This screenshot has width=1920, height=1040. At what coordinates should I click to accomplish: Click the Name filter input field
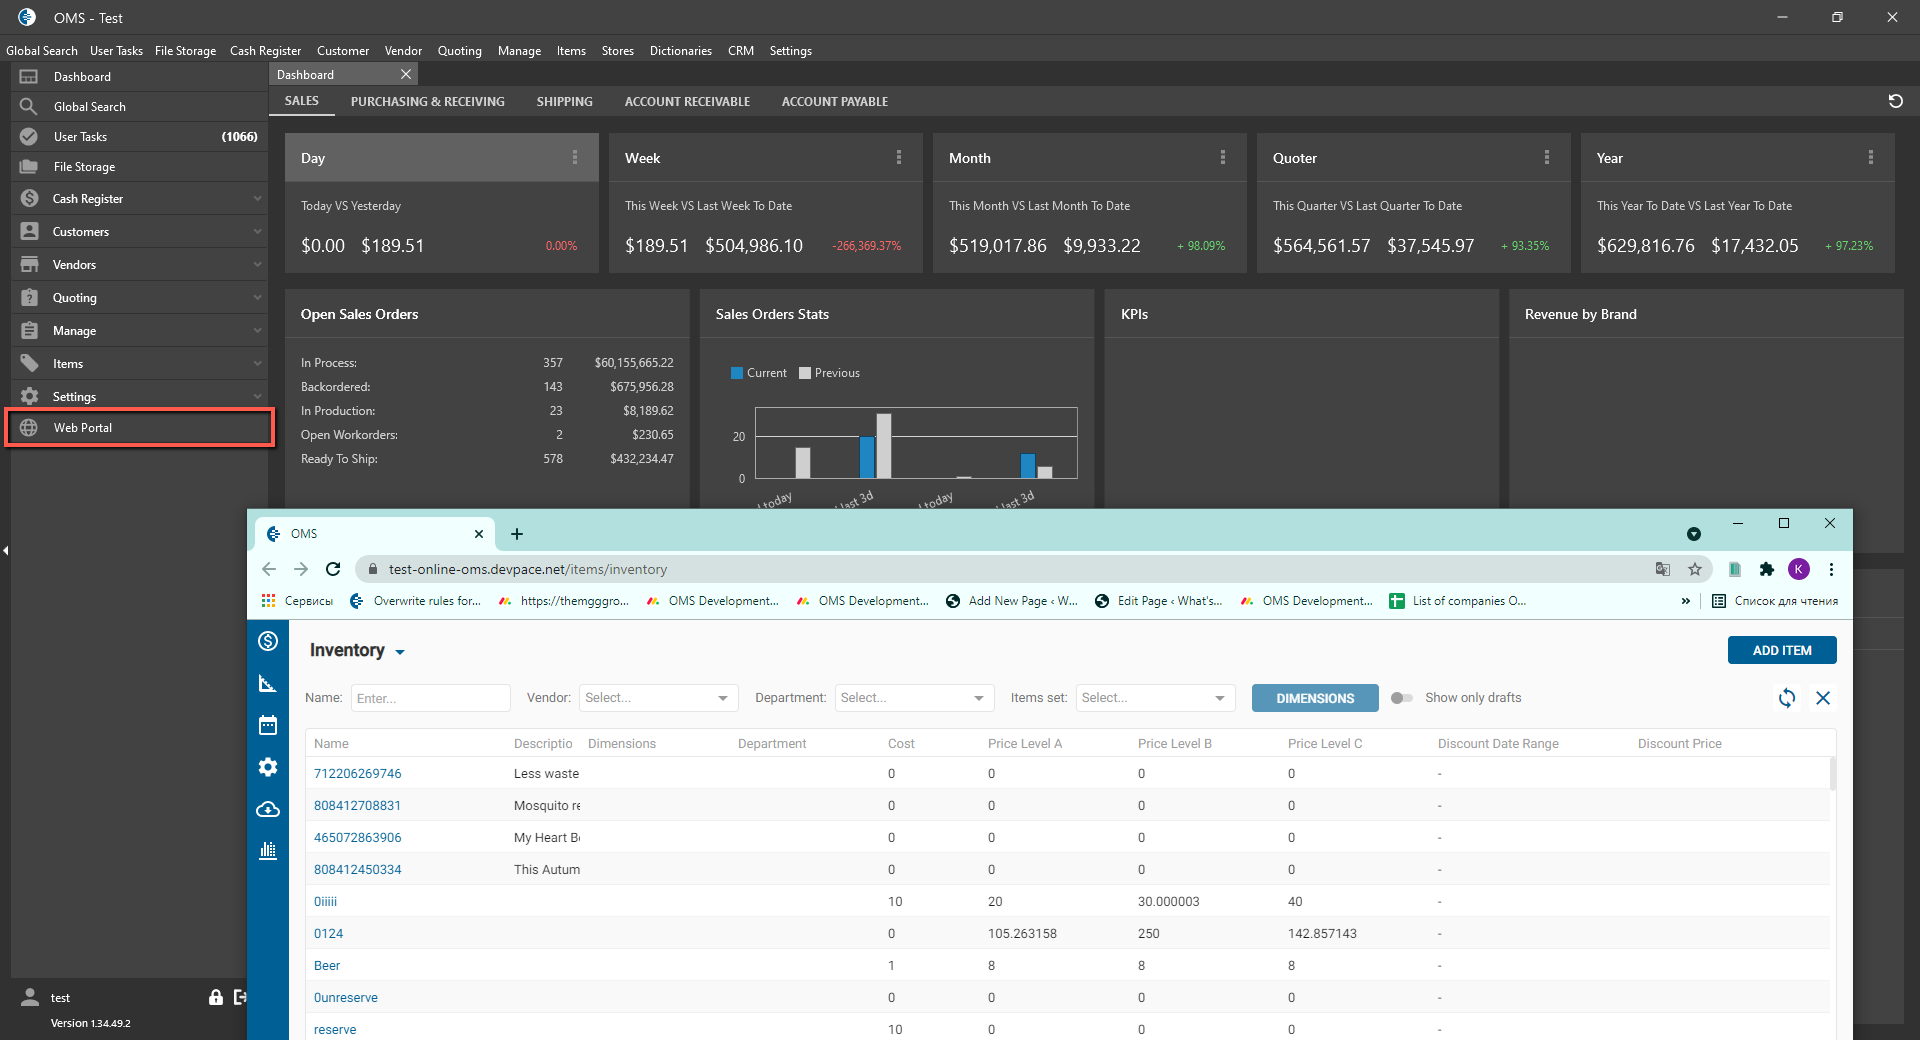coord(430,698)
